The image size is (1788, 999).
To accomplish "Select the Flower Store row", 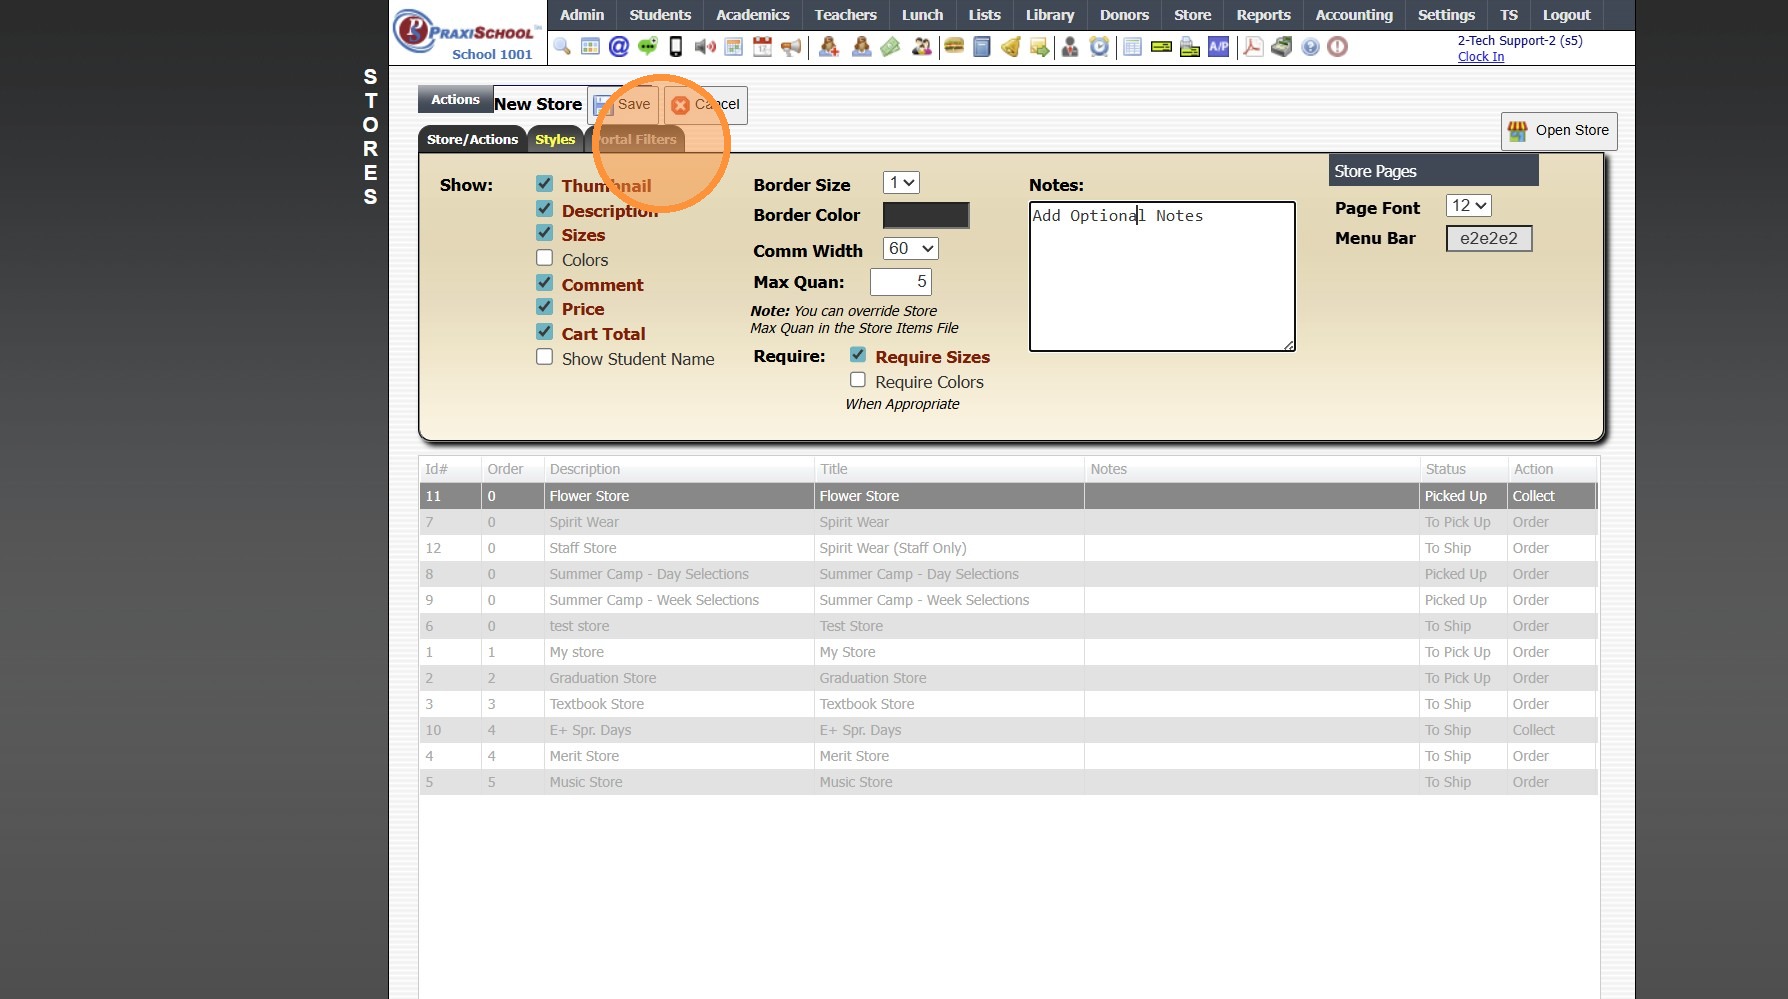I will tap(1008, 496).
